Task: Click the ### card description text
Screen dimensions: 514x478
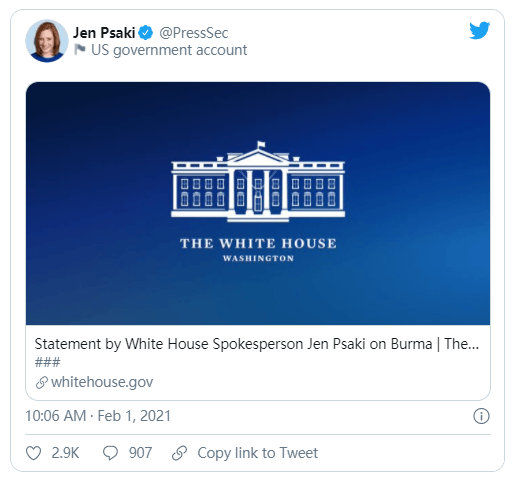Action: 48,362
